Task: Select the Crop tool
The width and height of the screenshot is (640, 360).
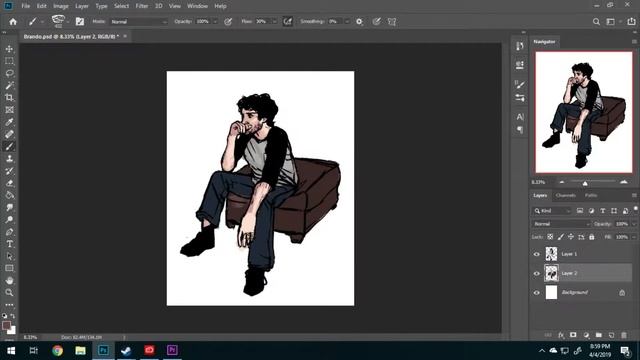Action: pos(9,98)
